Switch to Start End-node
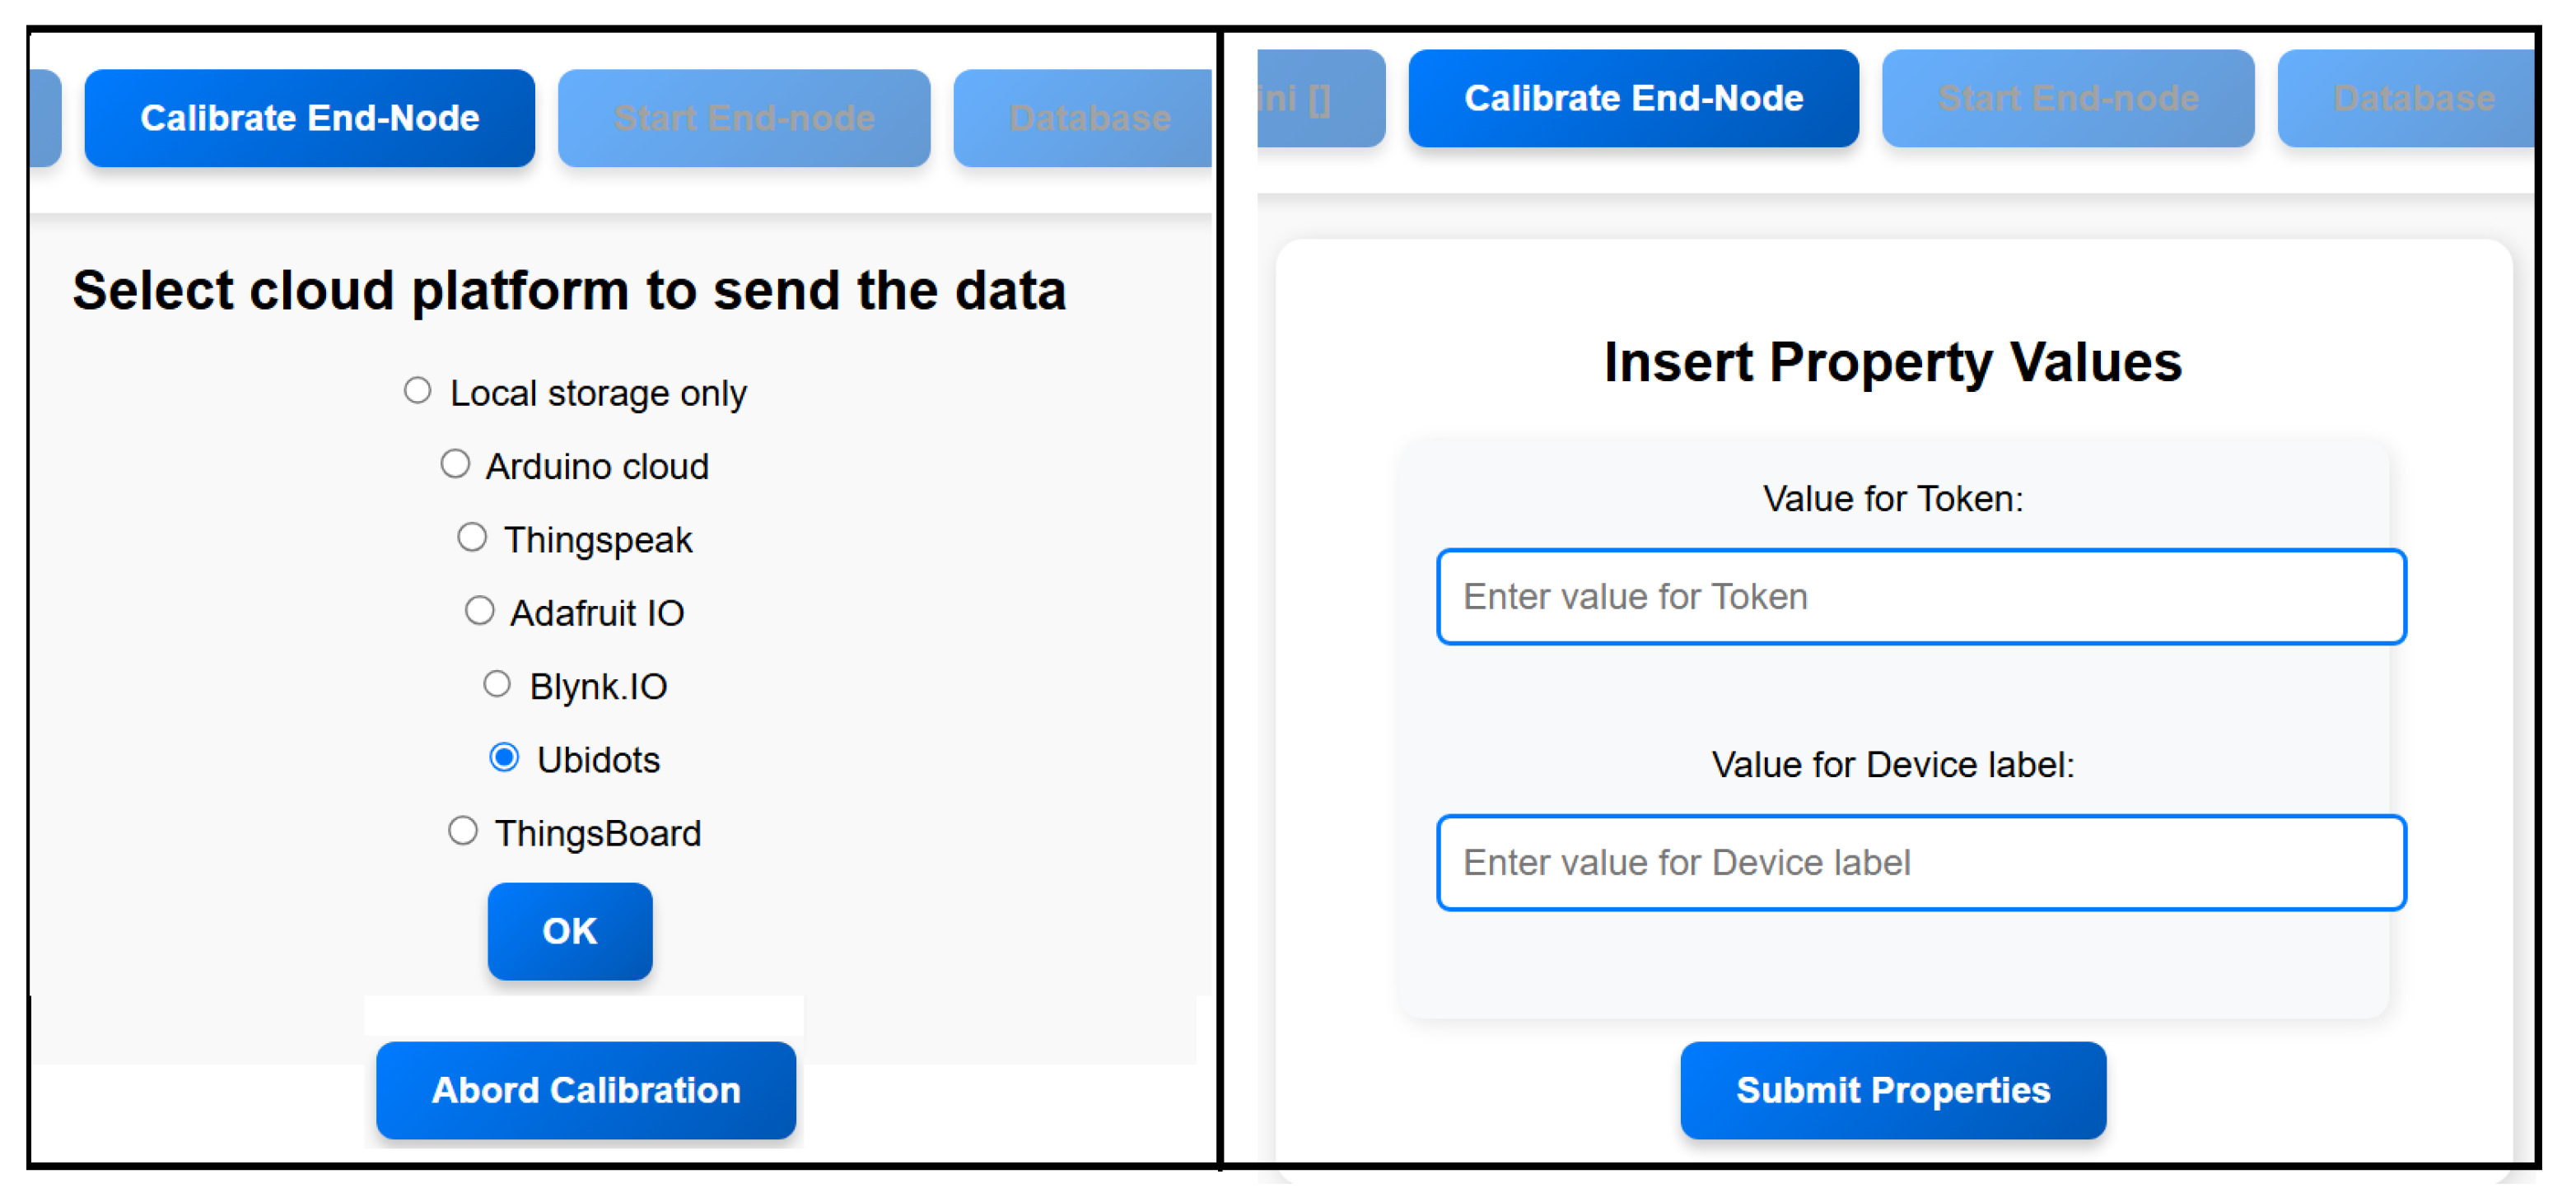The image size is (2576, 1202). (743, 117)
